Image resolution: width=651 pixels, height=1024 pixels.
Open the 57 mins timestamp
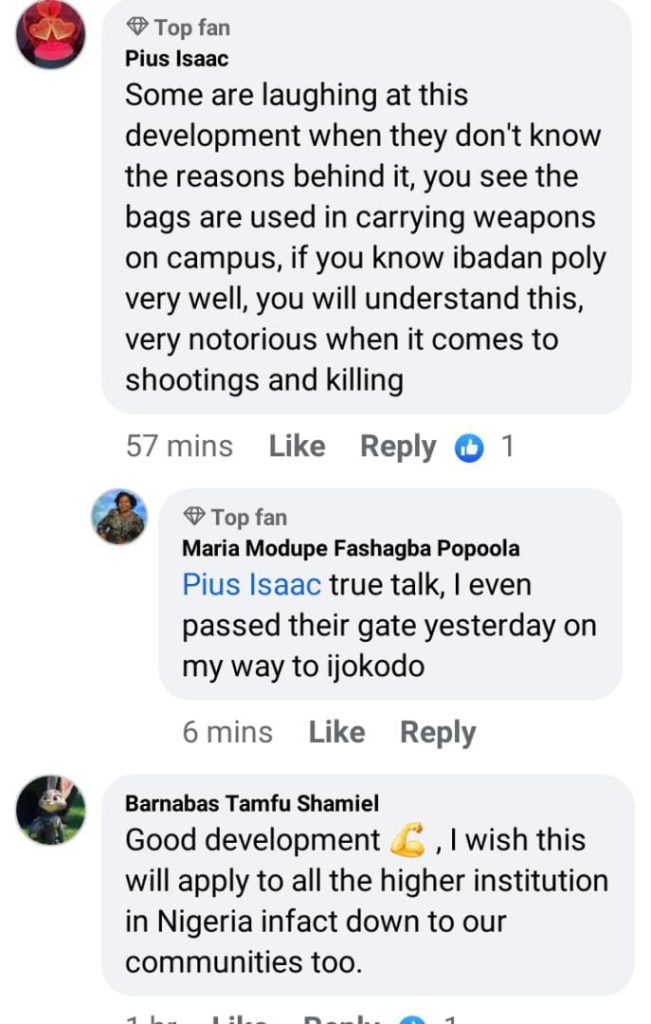click(180, 446)
